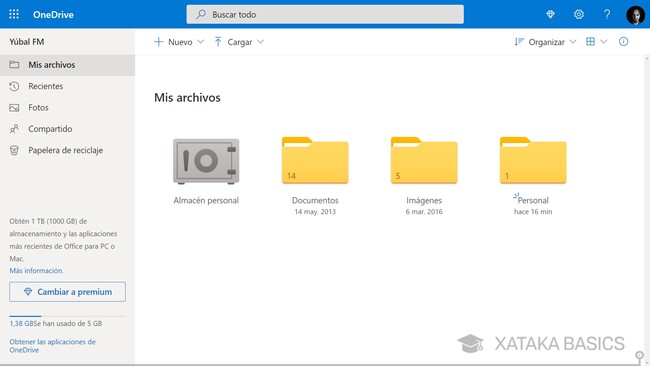Click the Recientes clock icon
This screenshot has height=366, width=650.
(x=14, y=86)
